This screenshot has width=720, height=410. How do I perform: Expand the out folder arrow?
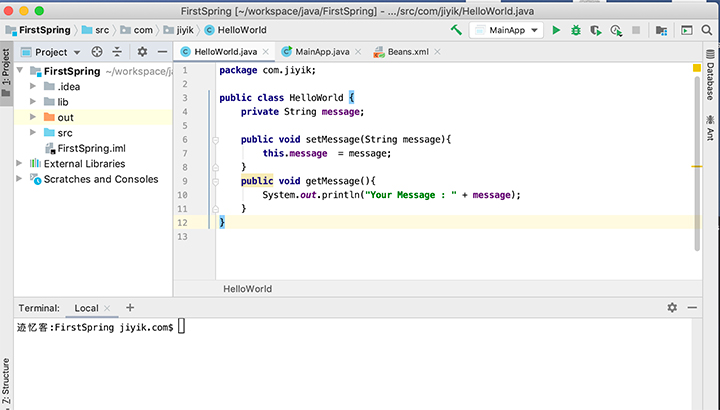(x=33, y=117)
